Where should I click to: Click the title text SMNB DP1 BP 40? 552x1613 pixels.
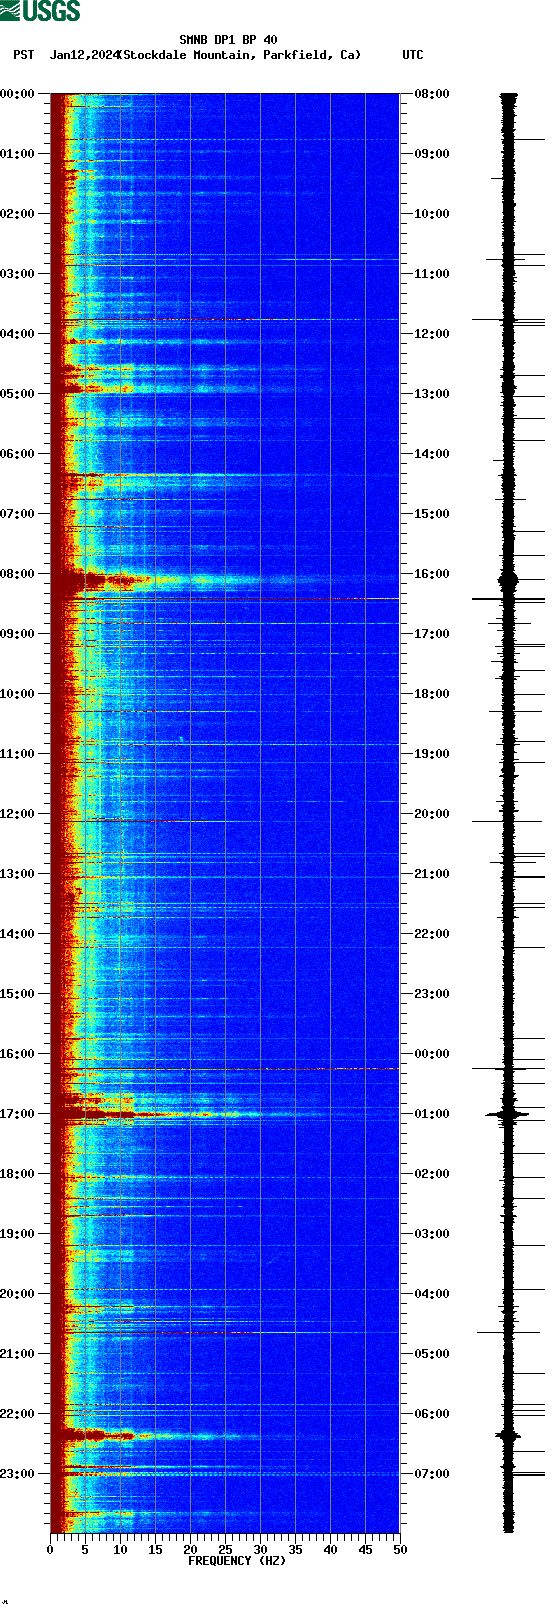[x=228, y=41]
